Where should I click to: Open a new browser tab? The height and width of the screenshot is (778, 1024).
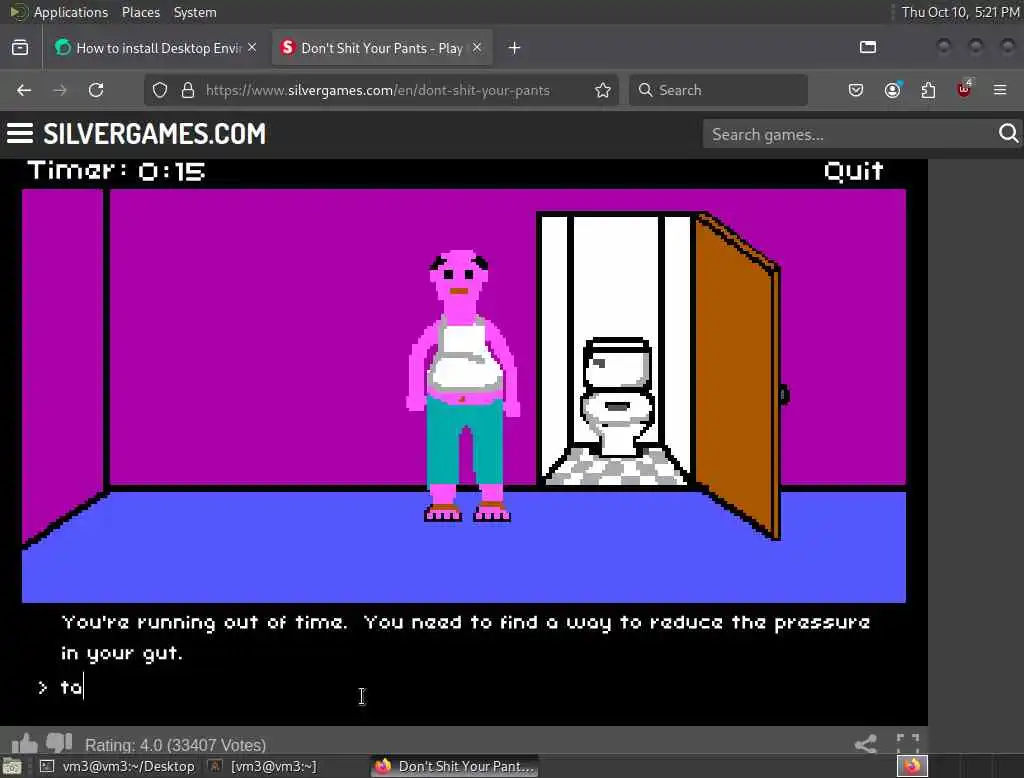514,48
